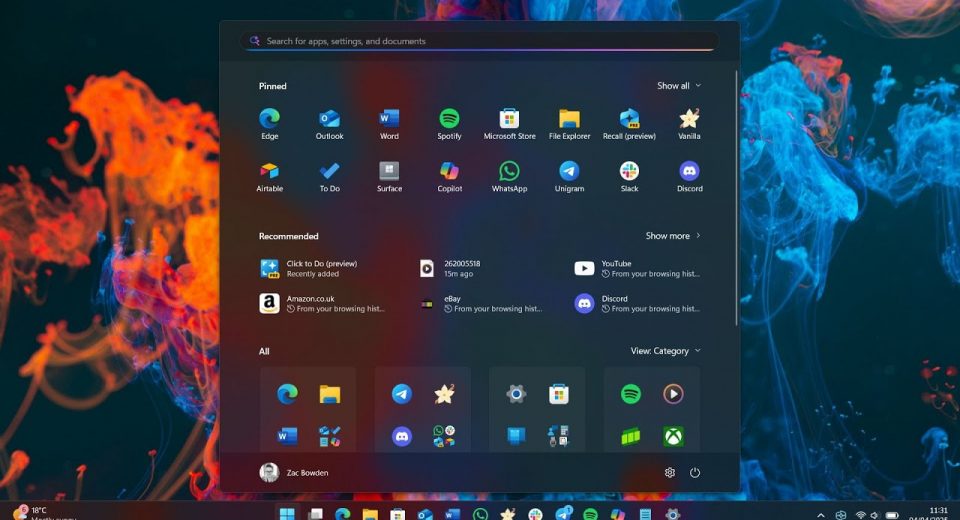Open Xbox icon in All category group
960x520 pixels.
click(x=673, y=436)
